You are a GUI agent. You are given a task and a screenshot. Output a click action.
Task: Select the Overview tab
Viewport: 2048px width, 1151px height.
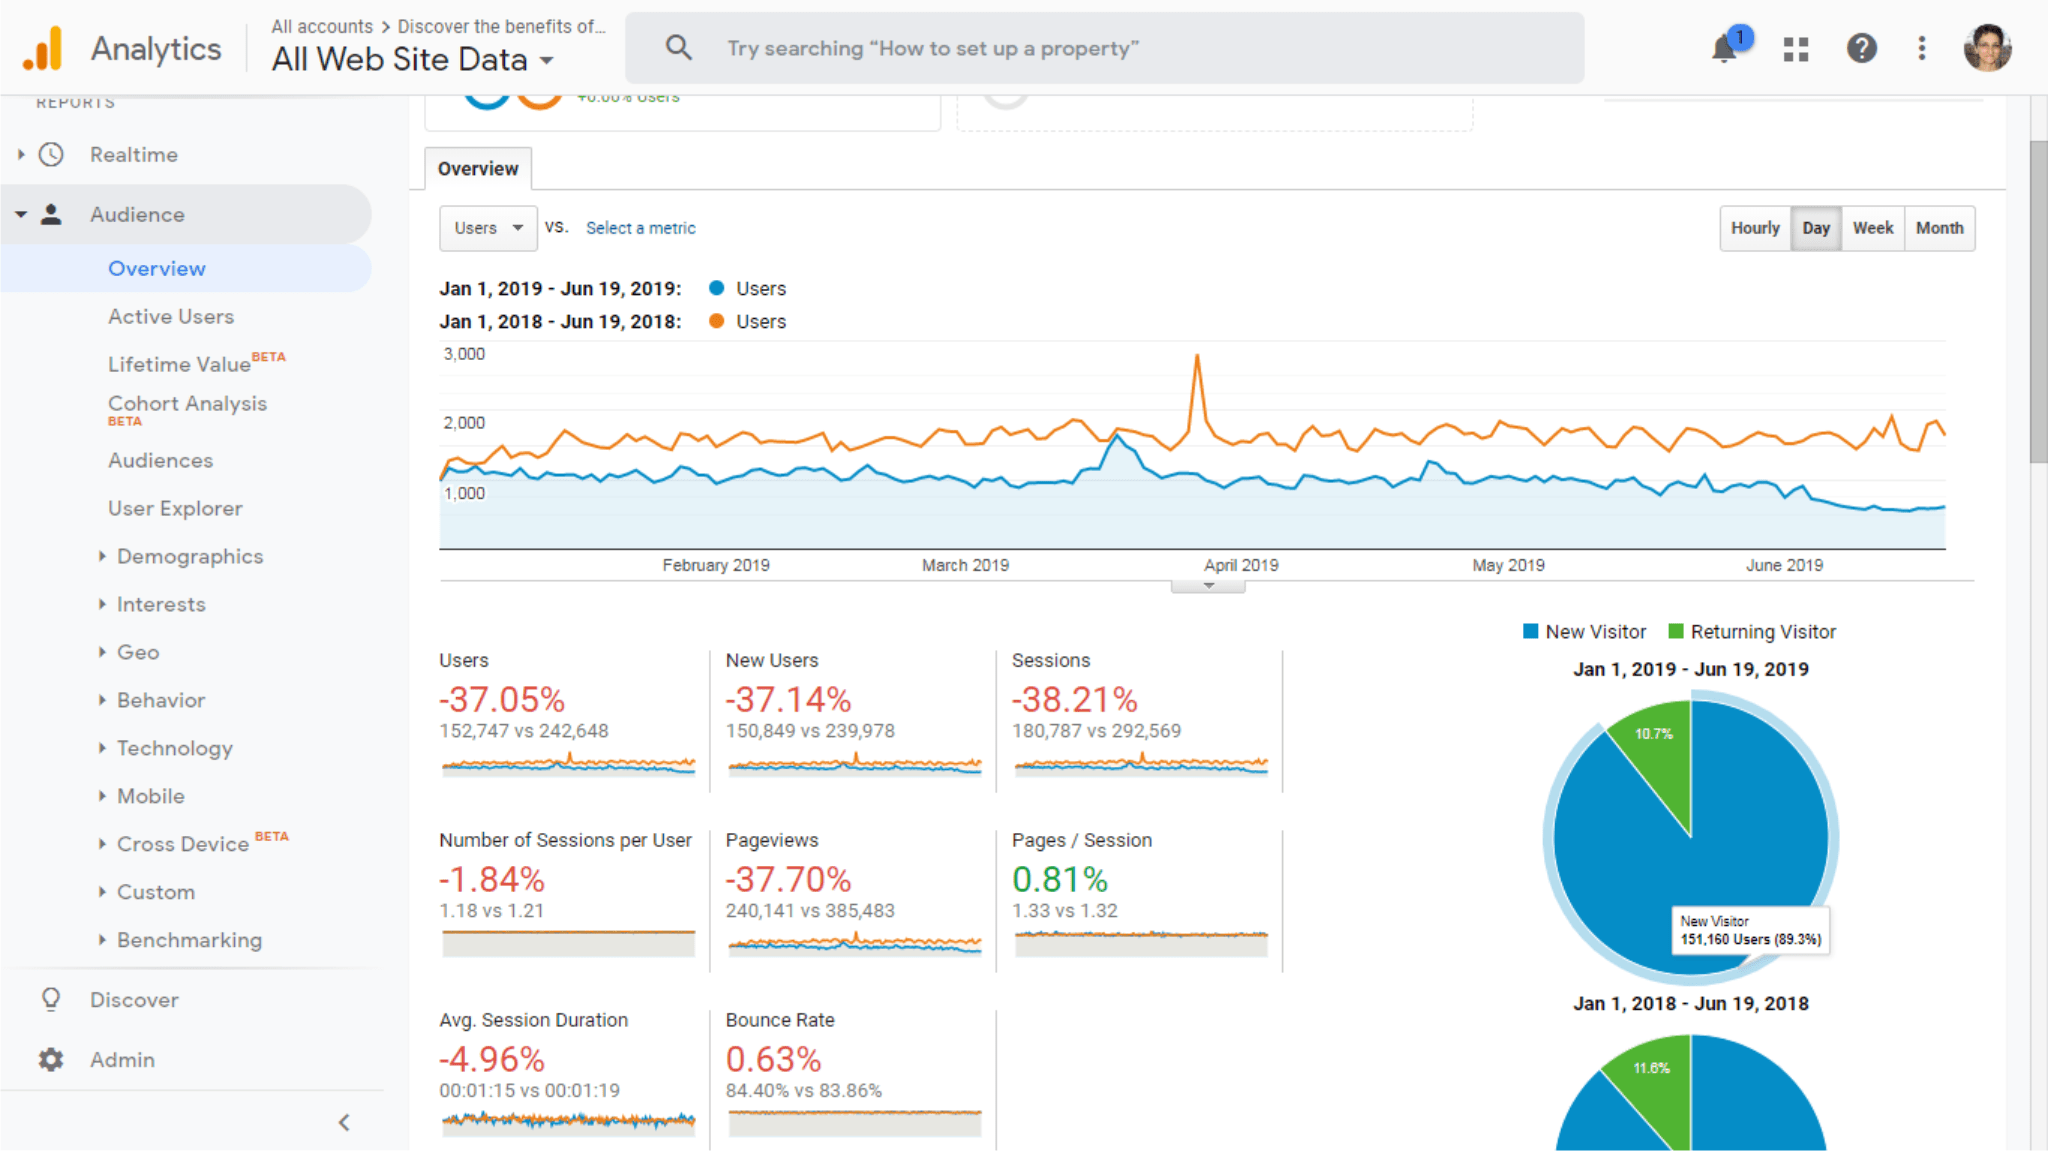[x=478, y=169]
